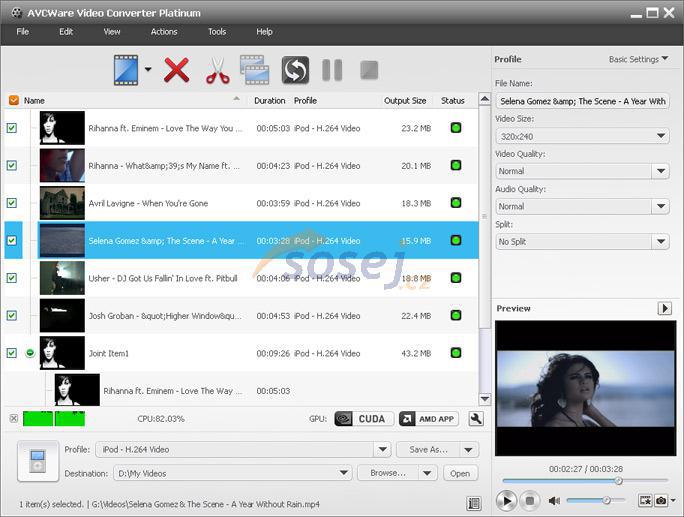Click the Stop conversion toolbar icon

click(369, 70)
